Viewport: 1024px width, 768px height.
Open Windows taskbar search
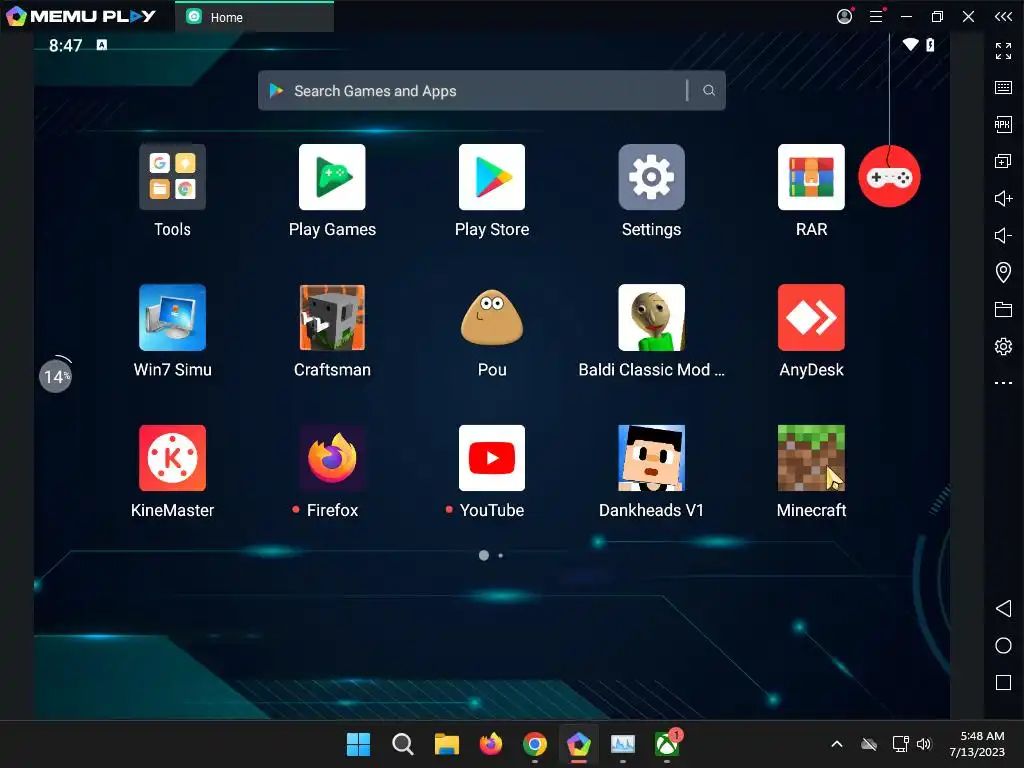(x=402, y=744)
